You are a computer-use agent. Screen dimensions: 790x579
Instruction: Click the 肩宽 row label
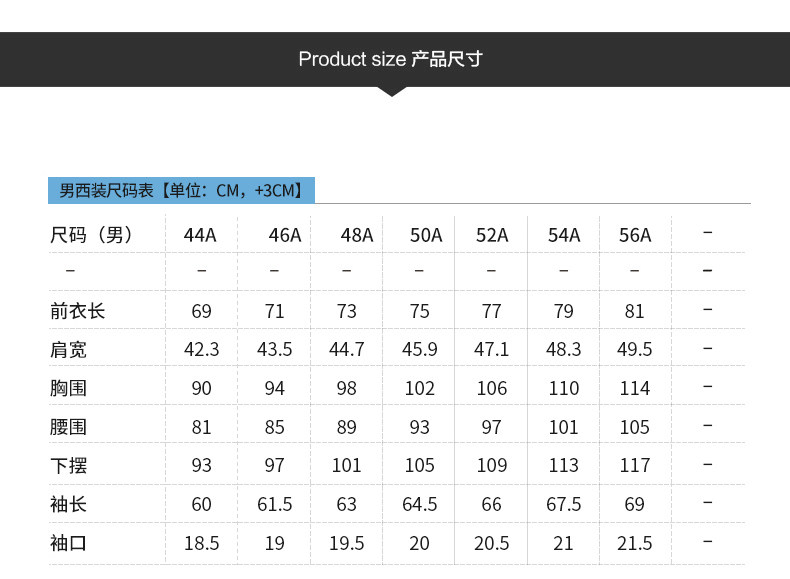pyautogui.click(x=69, y=350)
